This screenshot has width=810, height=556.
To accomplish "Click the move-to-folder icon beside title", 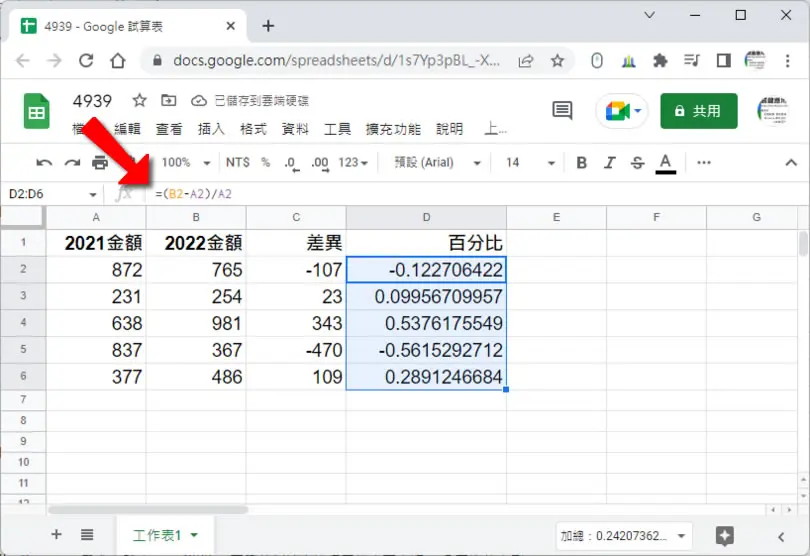I will 168,100.
